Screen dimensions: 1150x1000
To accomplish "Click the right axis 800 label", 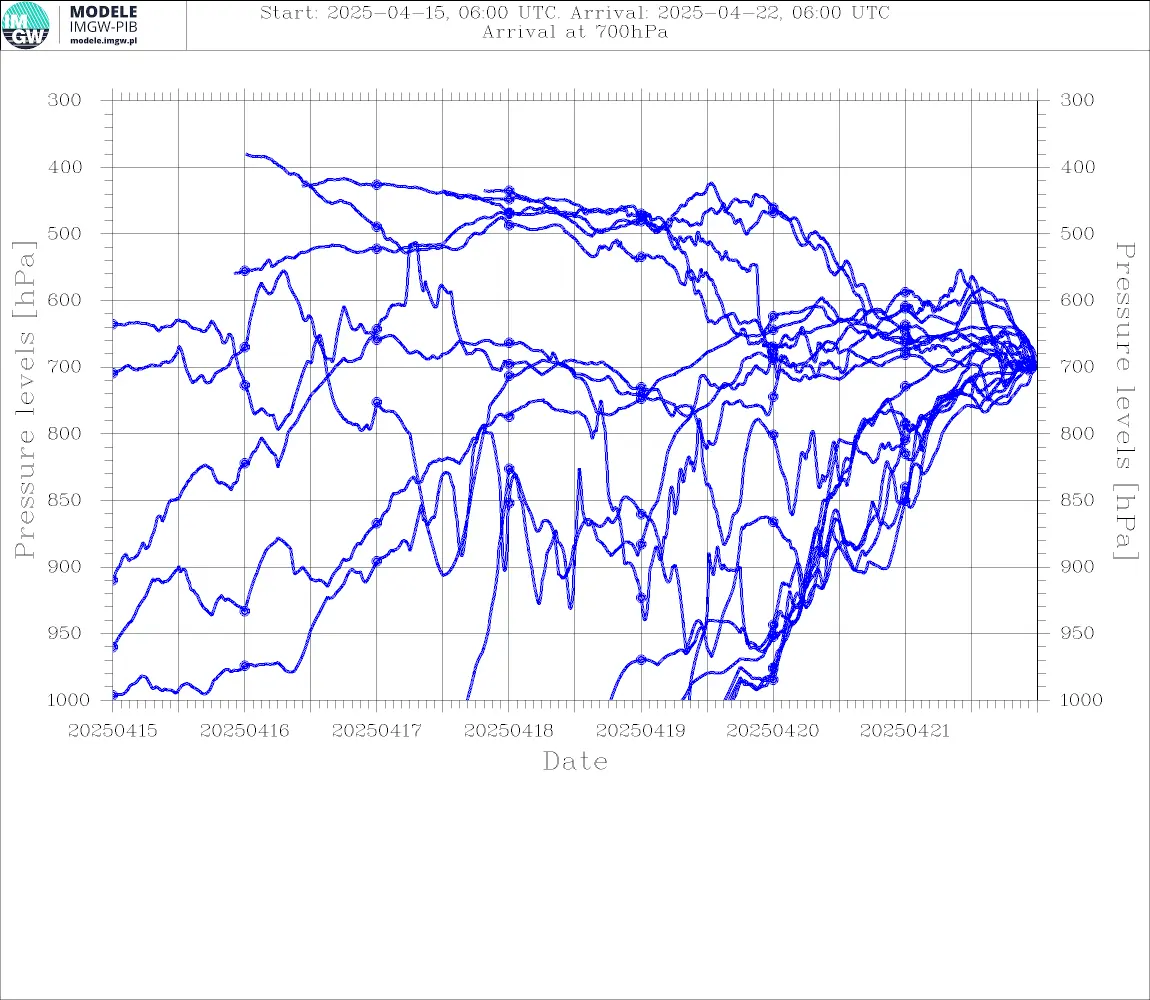I will point(1077,434).
